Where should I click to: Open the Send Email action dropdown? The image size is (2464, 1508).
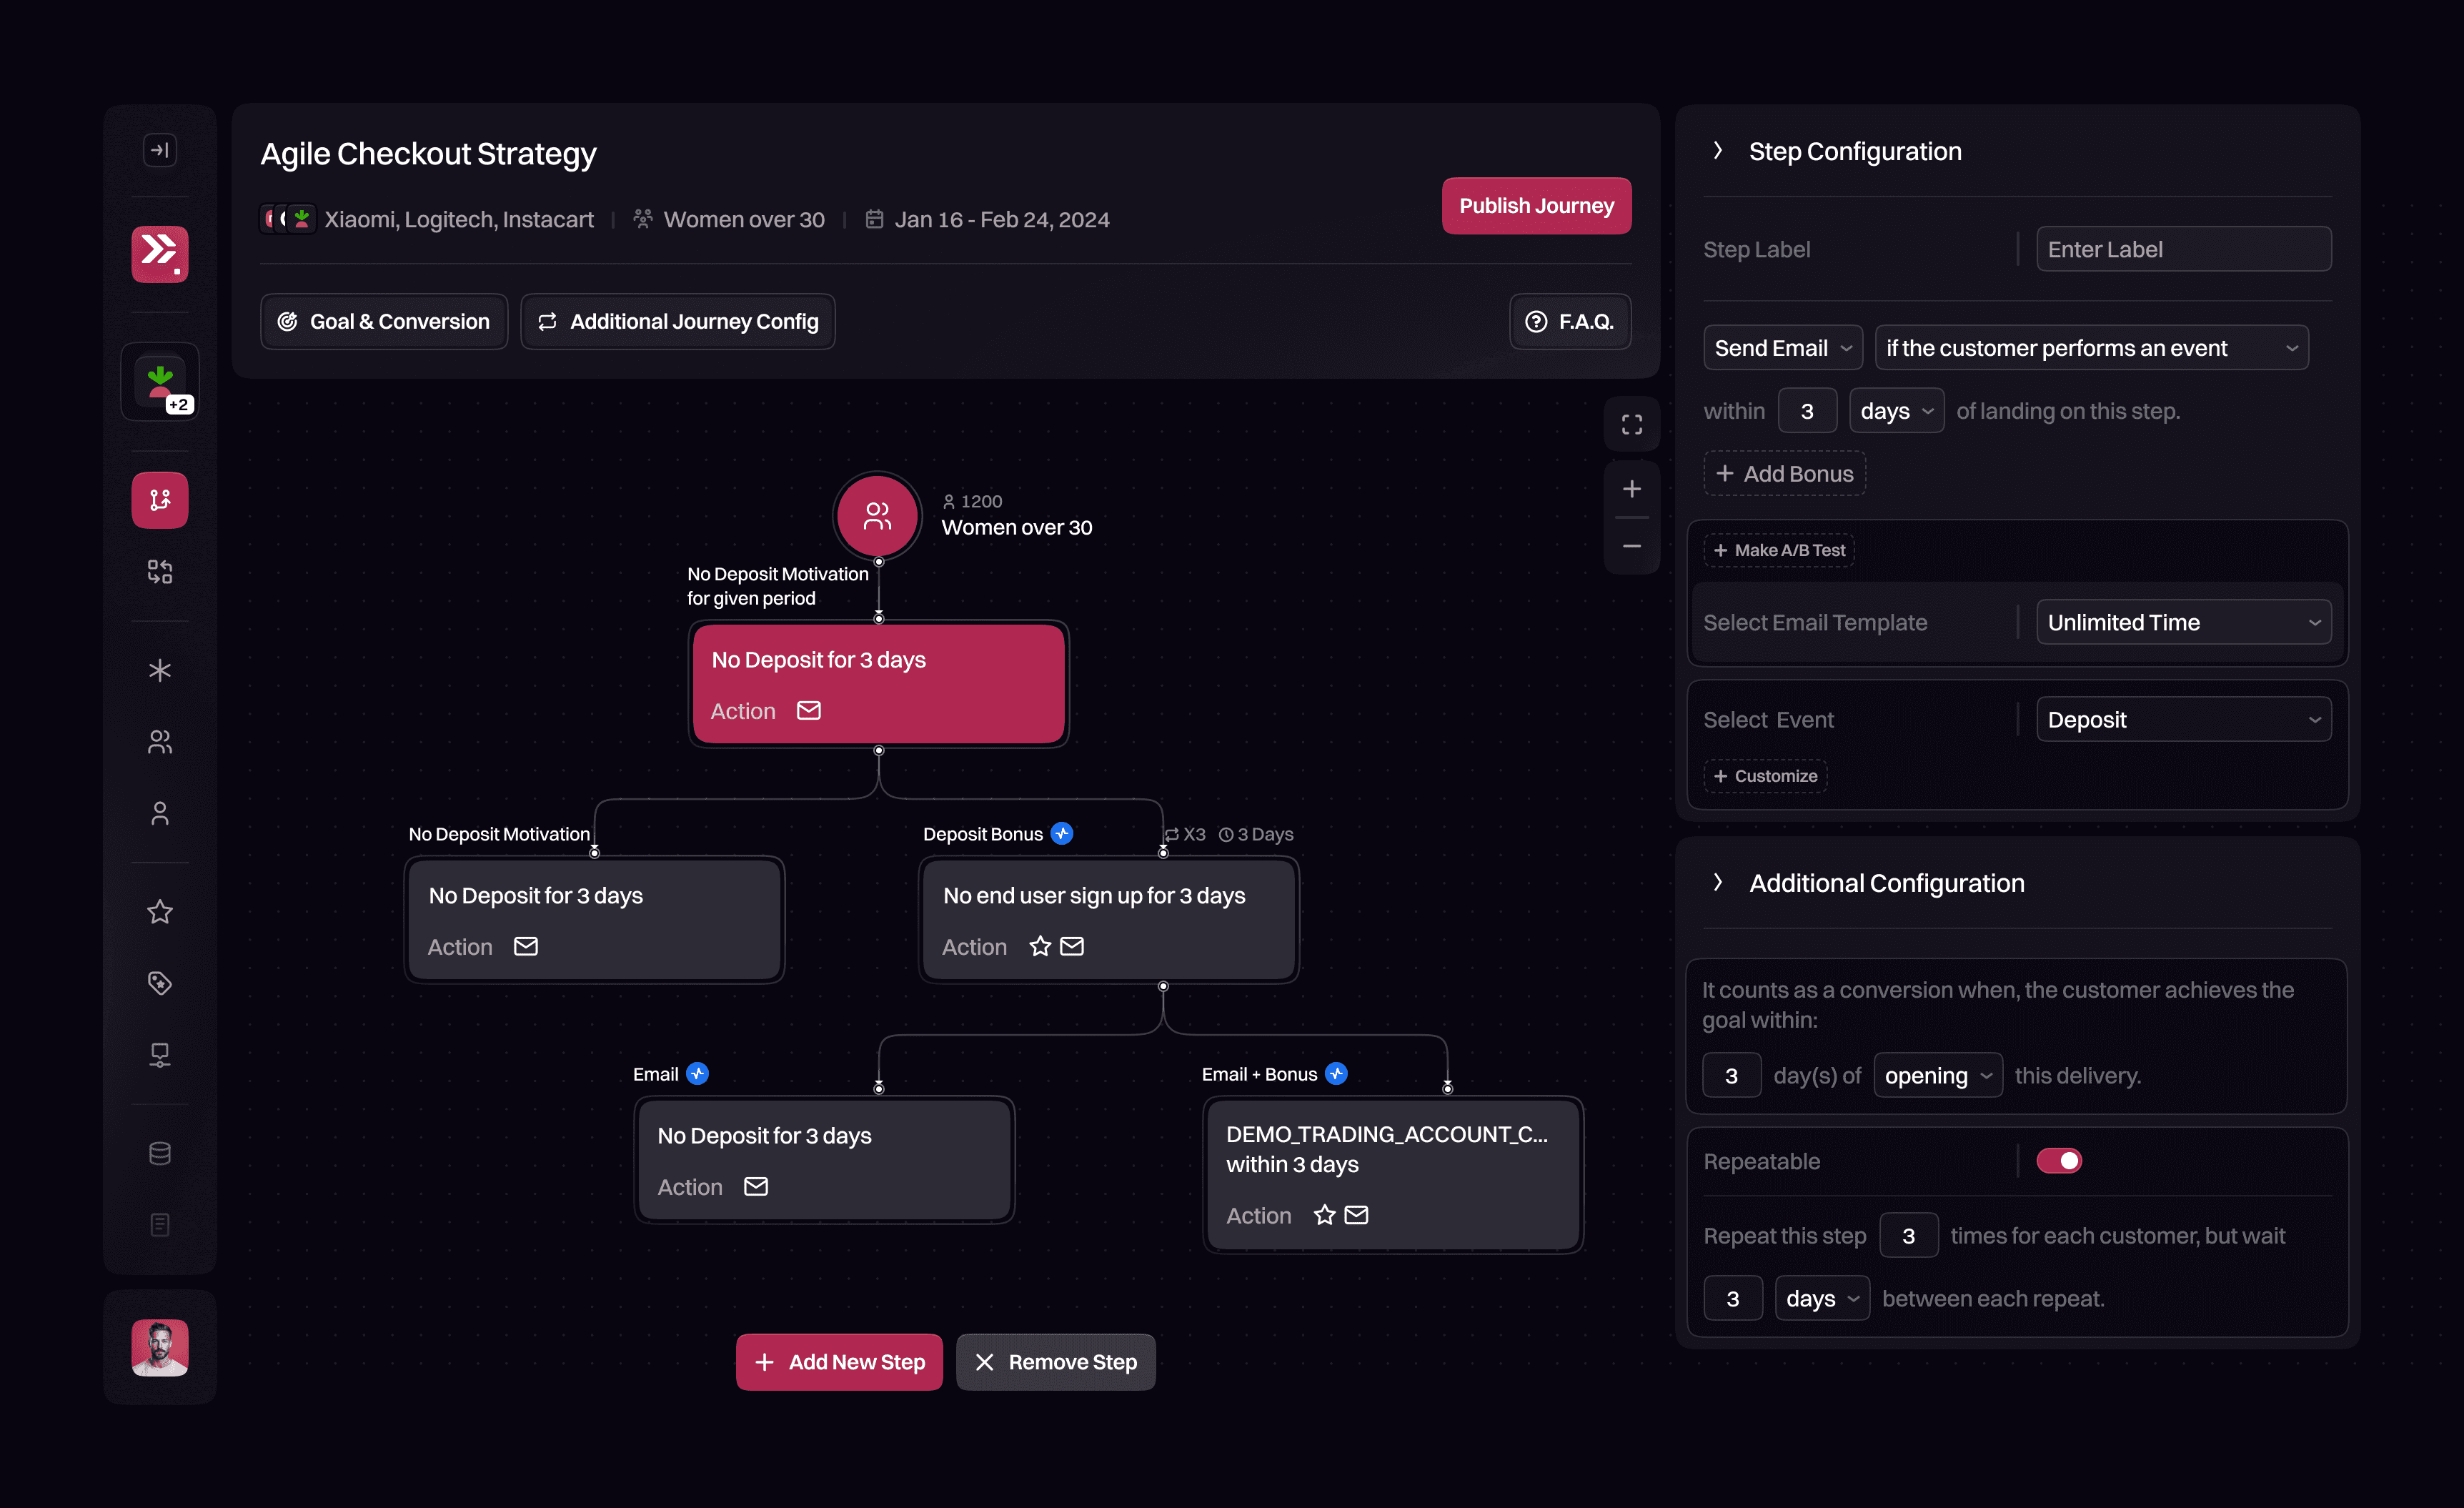pos(1782,348)
